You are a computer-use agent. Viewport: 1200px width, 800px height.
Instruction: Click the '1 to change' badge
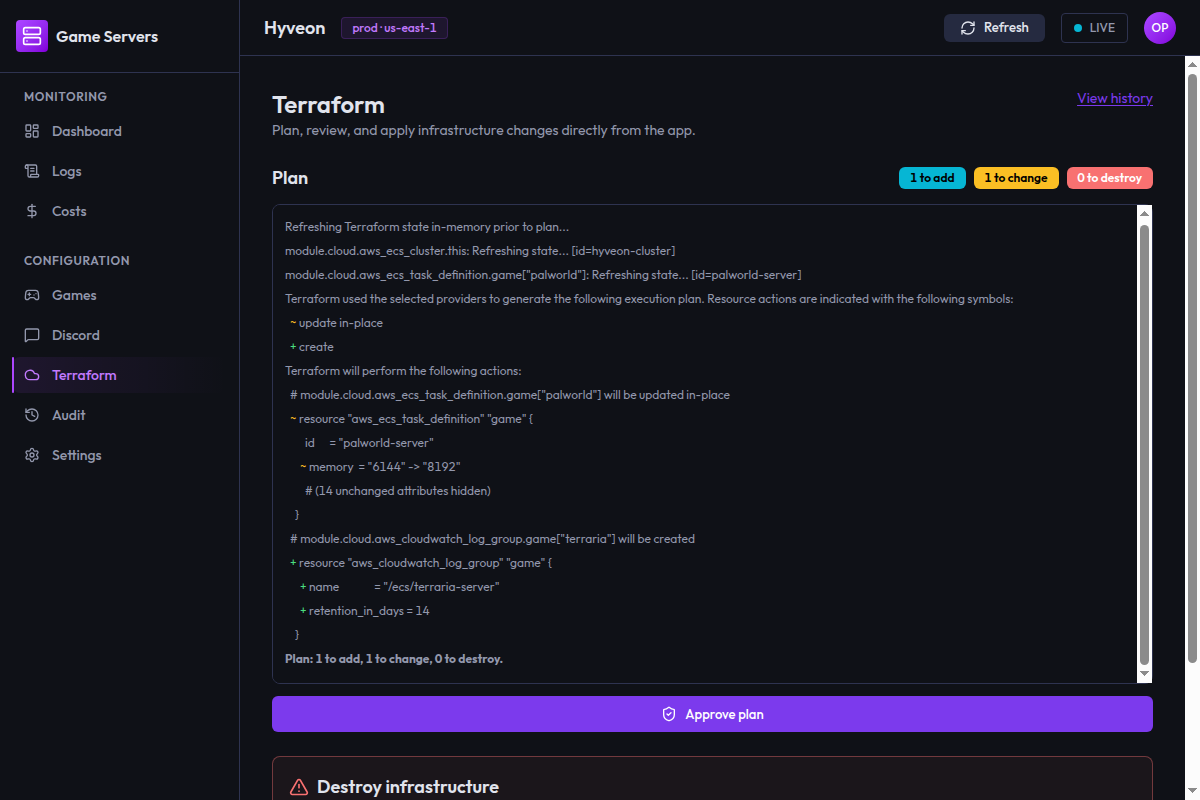tap(1016, 178)
